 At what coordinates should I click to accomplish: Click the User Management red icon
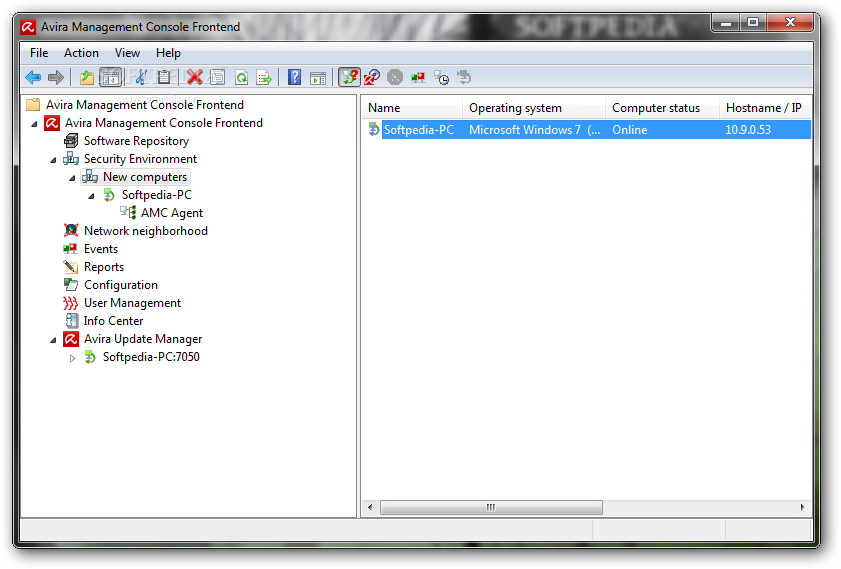pos(71,303)
